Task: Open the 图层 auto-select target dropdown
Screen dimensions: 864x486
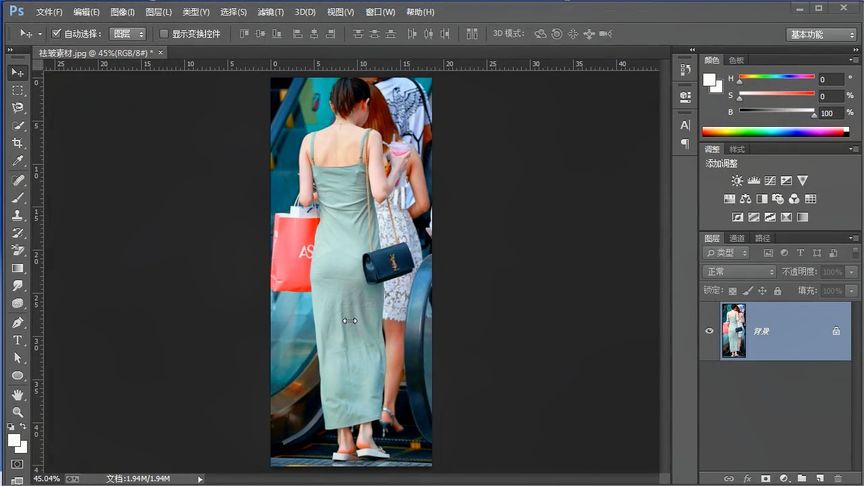Action: point(127,34)
